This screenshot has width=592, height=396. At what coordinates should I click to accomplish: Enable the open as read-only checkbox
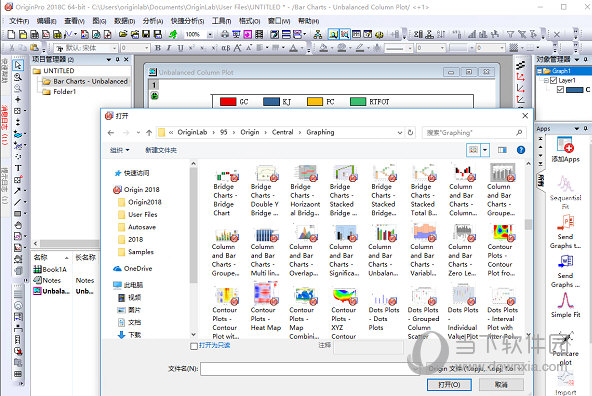click(x=194, y=346)
